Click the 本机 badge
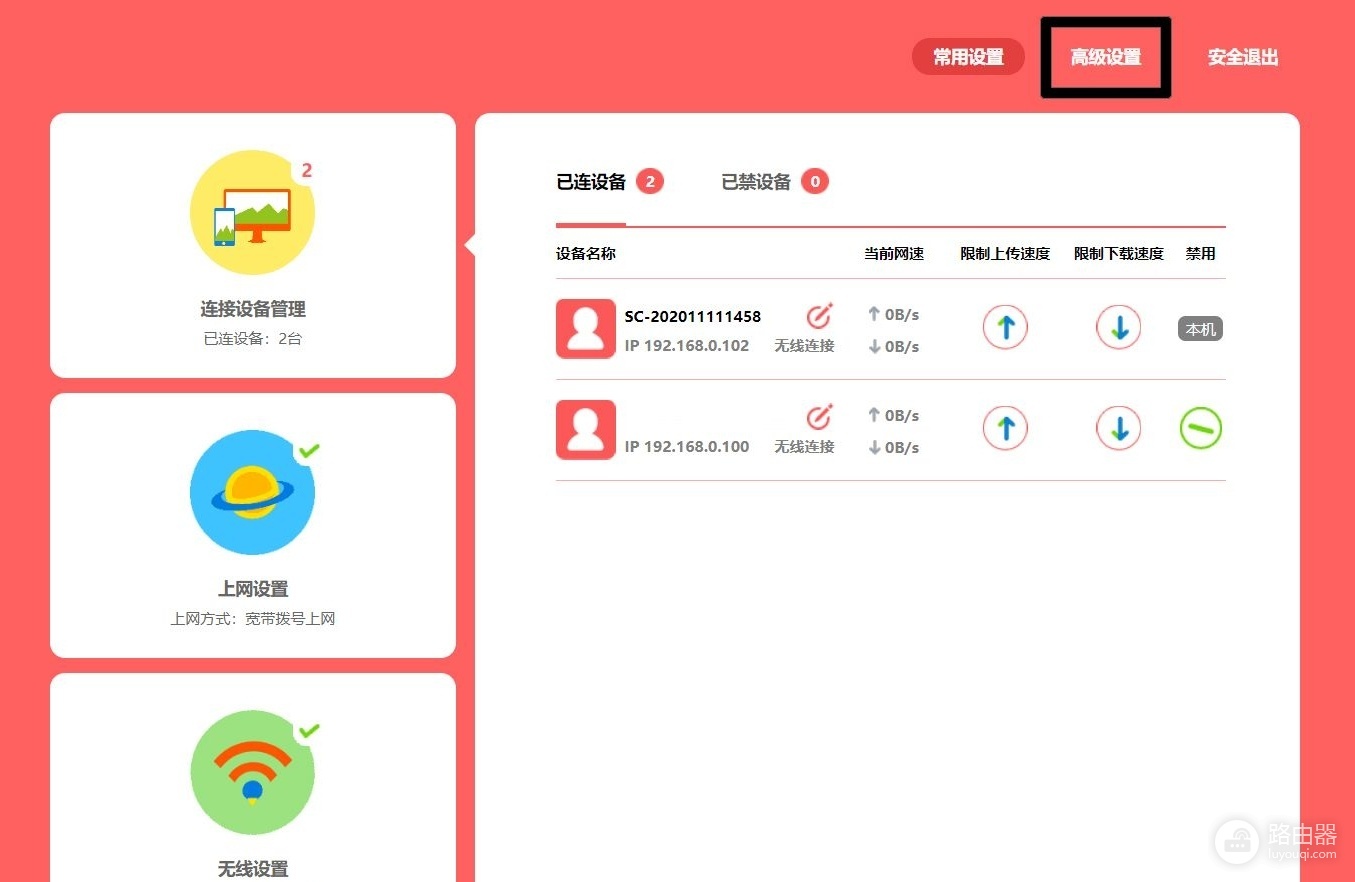 (x=1200, y=329)
